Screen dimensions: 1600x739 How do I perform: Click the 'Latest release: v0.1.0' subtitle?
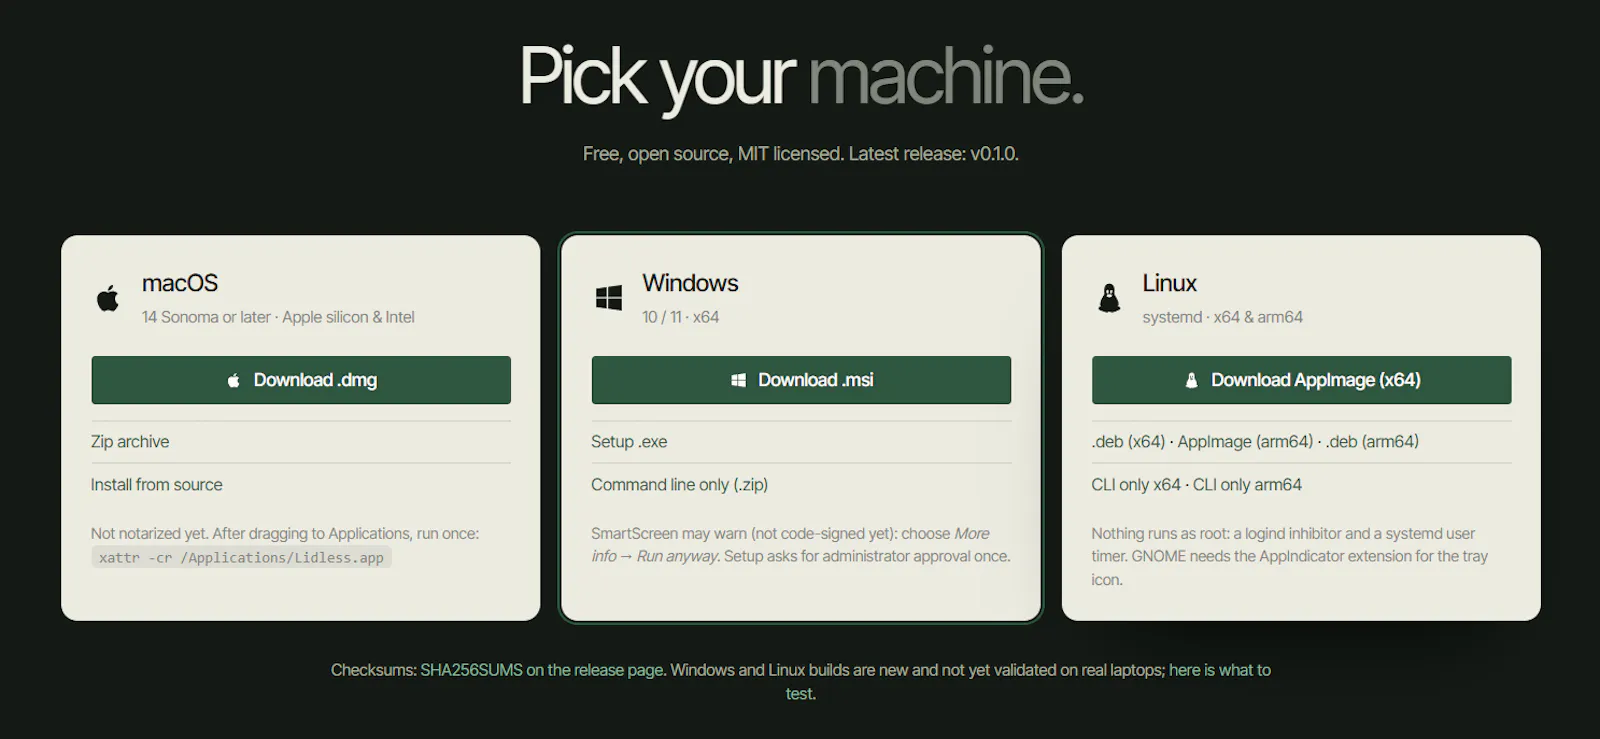pos(933,154)
